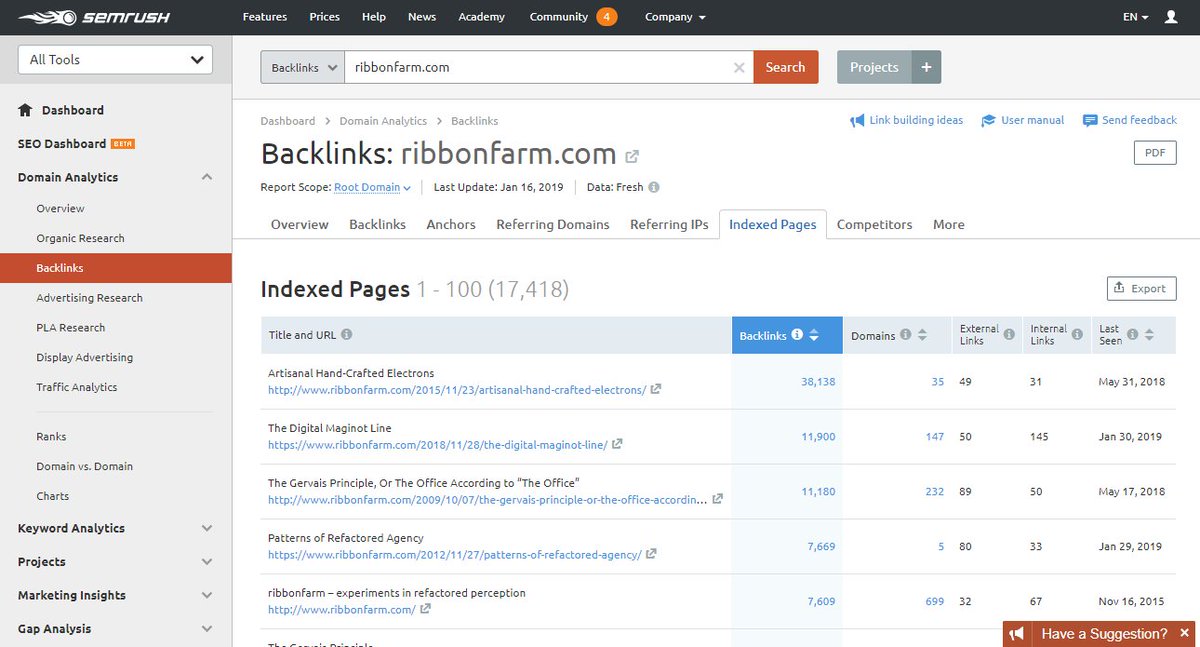The image size is (1200, 647).
Task: Click the megaphone icon in suggestion bar
Action: coord(1017,634)
